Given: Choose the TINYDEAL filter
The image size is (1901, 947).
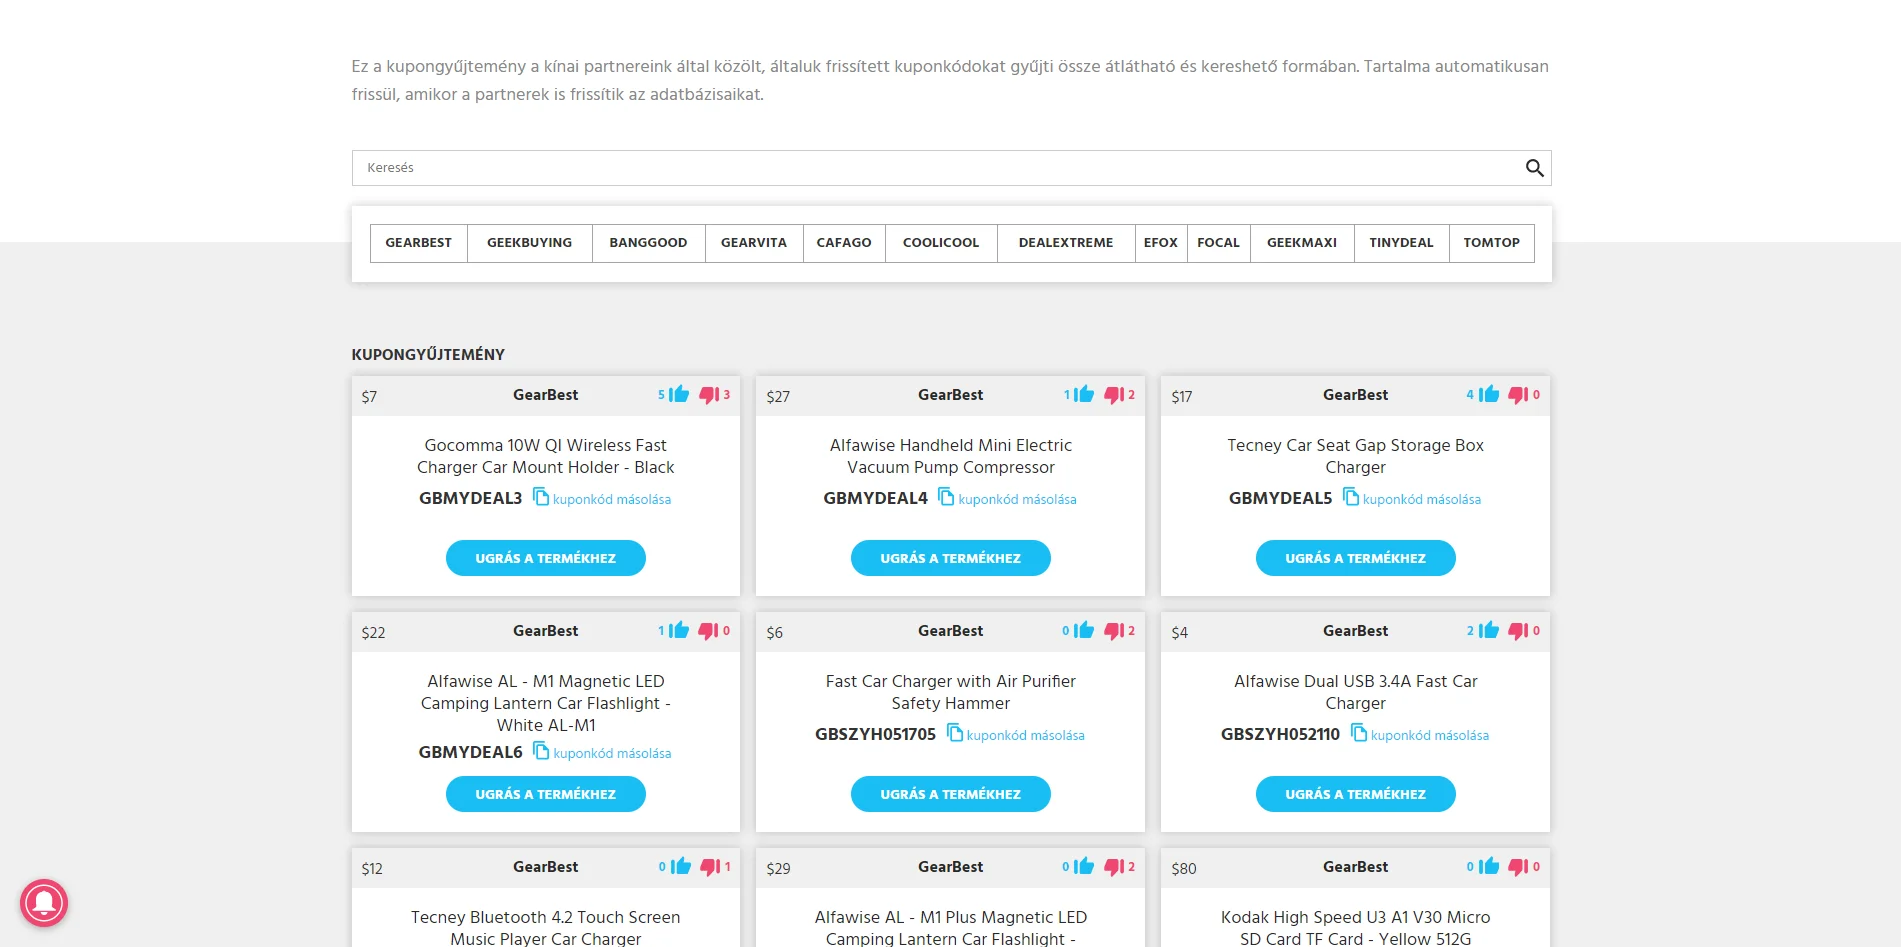Looking at the screenshot, I should pyautogui.click(x=1401, y=243).
